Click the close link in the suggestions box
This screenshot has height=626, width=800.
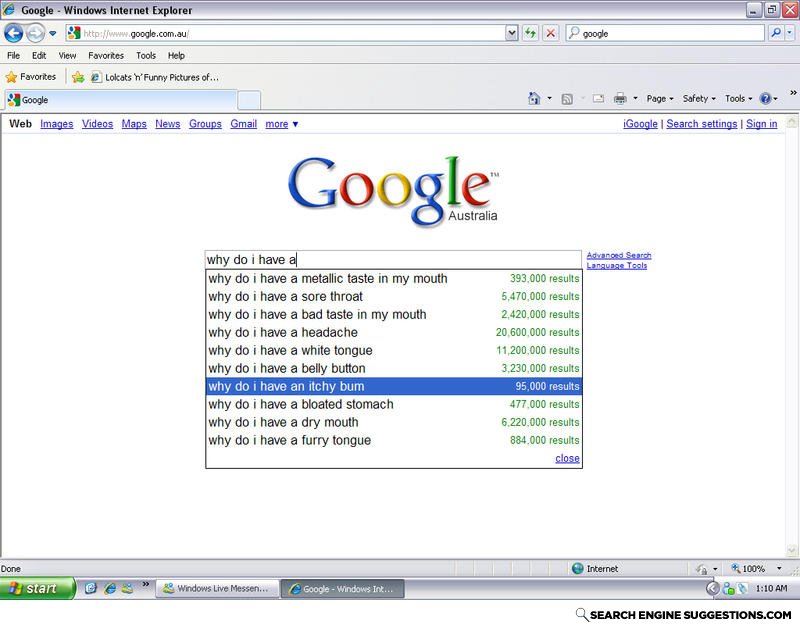pyautogui.click(x=567, y=458)
